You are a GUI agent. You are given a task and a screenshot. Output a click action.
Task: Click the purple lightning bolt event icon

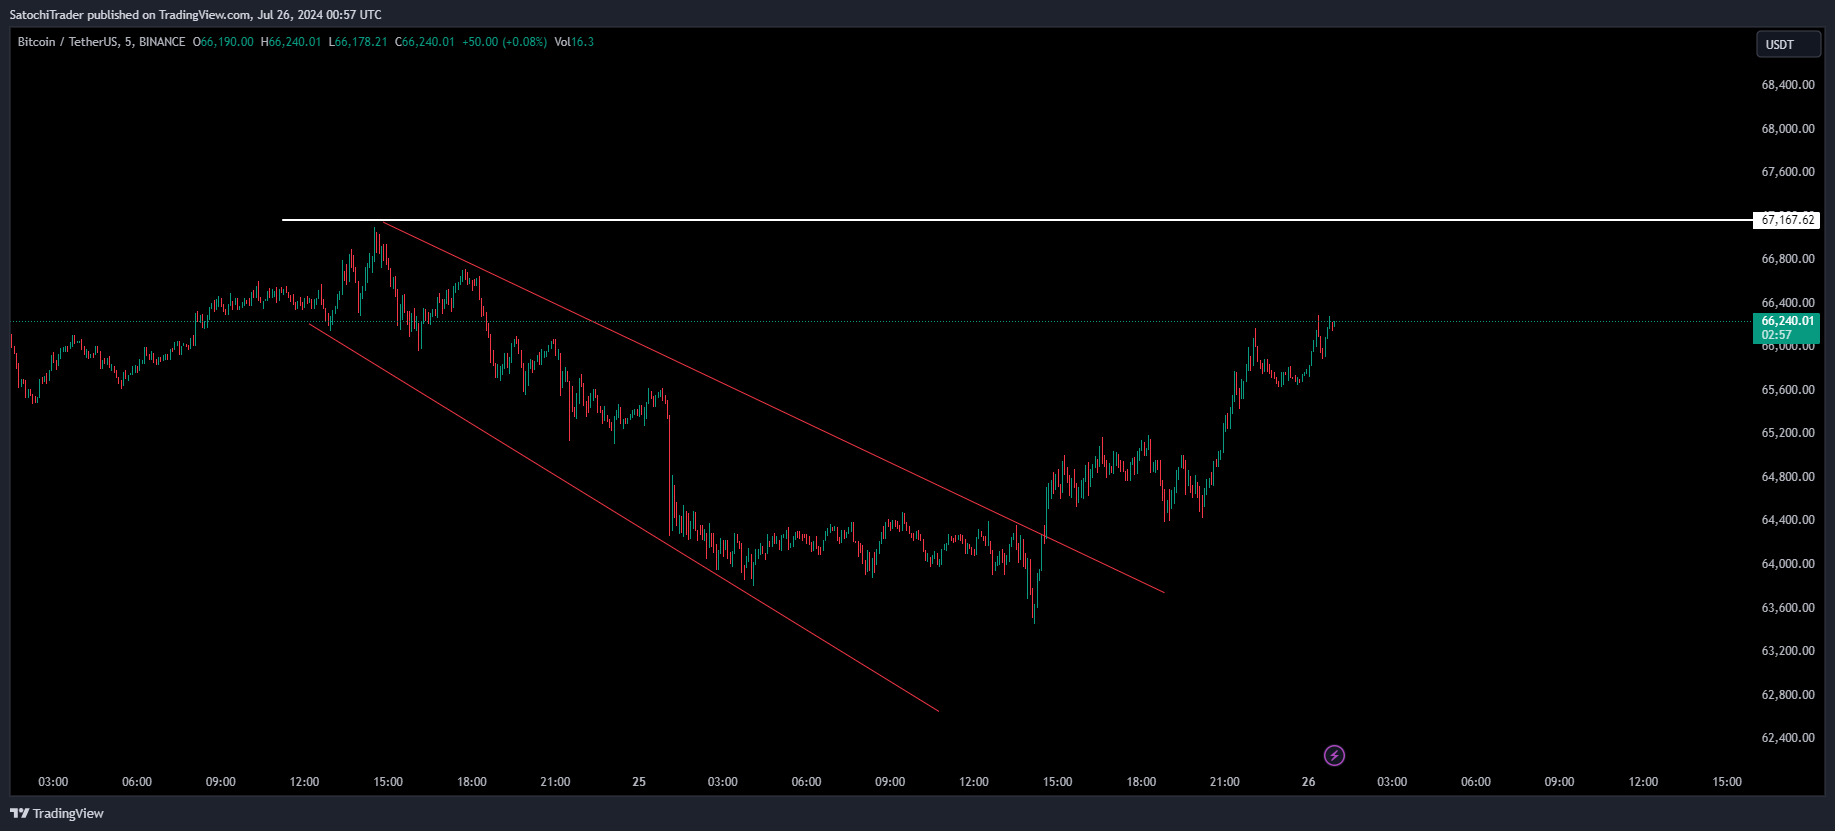click(x=1334, y=755)
